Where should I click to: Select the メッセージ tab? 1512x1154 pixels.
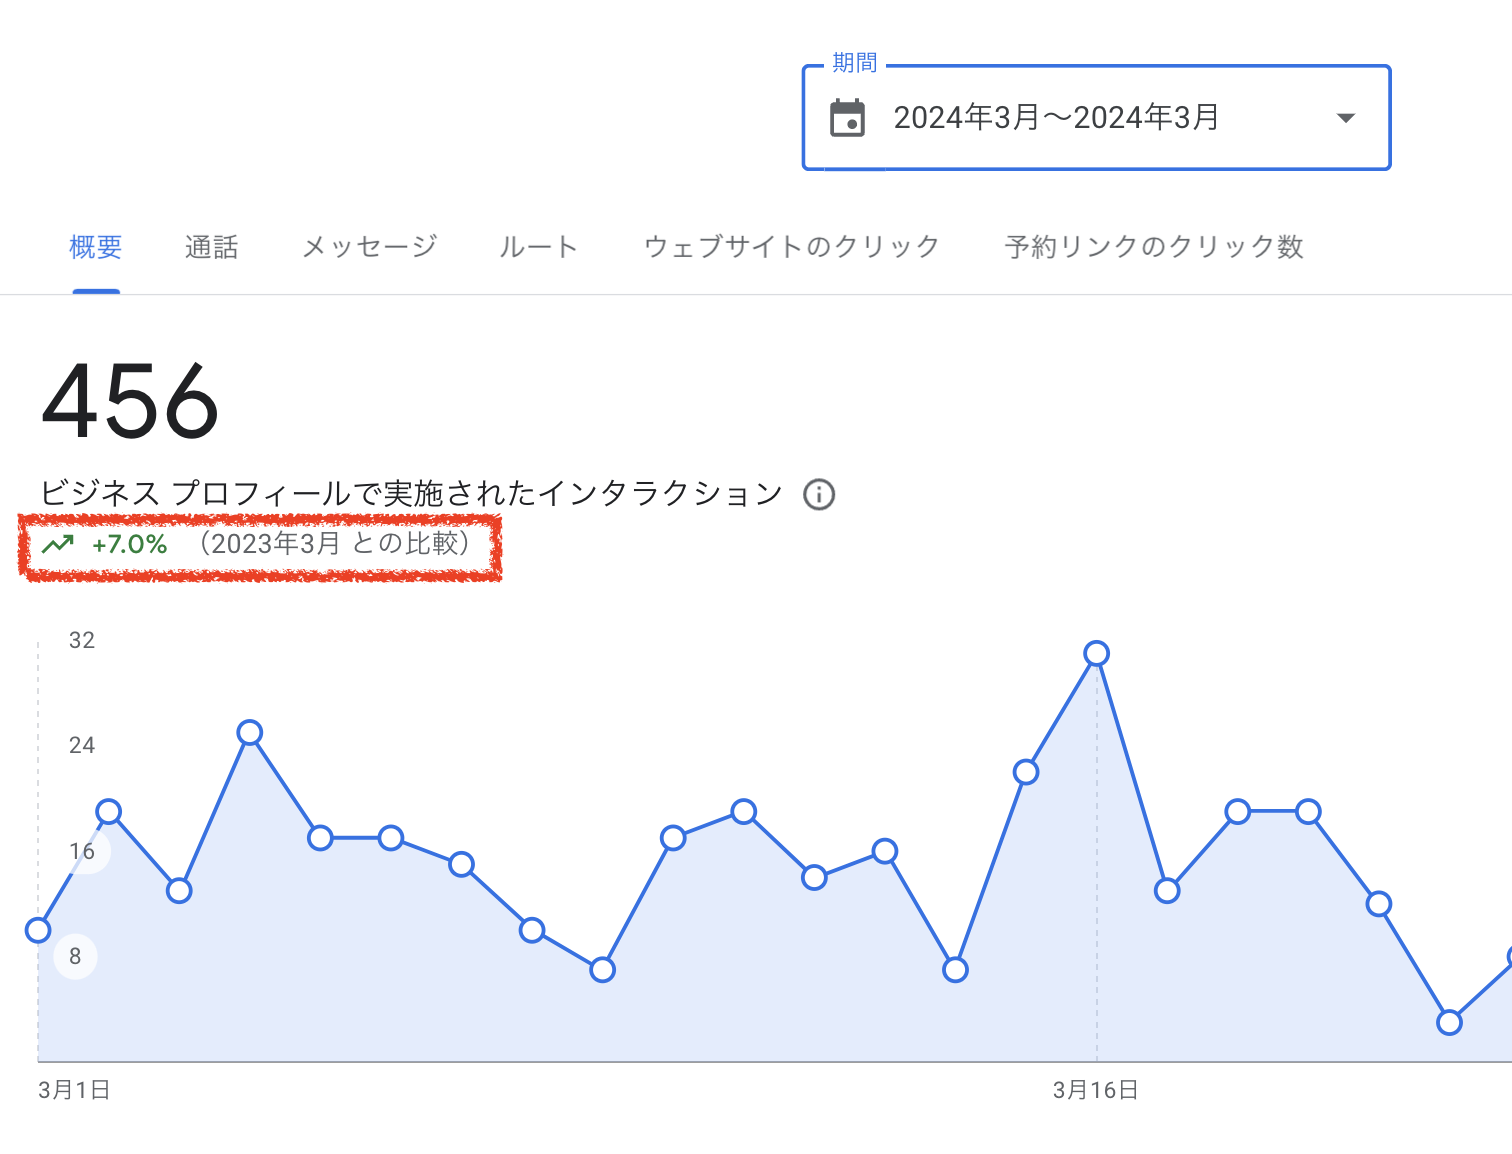[370, 247]
